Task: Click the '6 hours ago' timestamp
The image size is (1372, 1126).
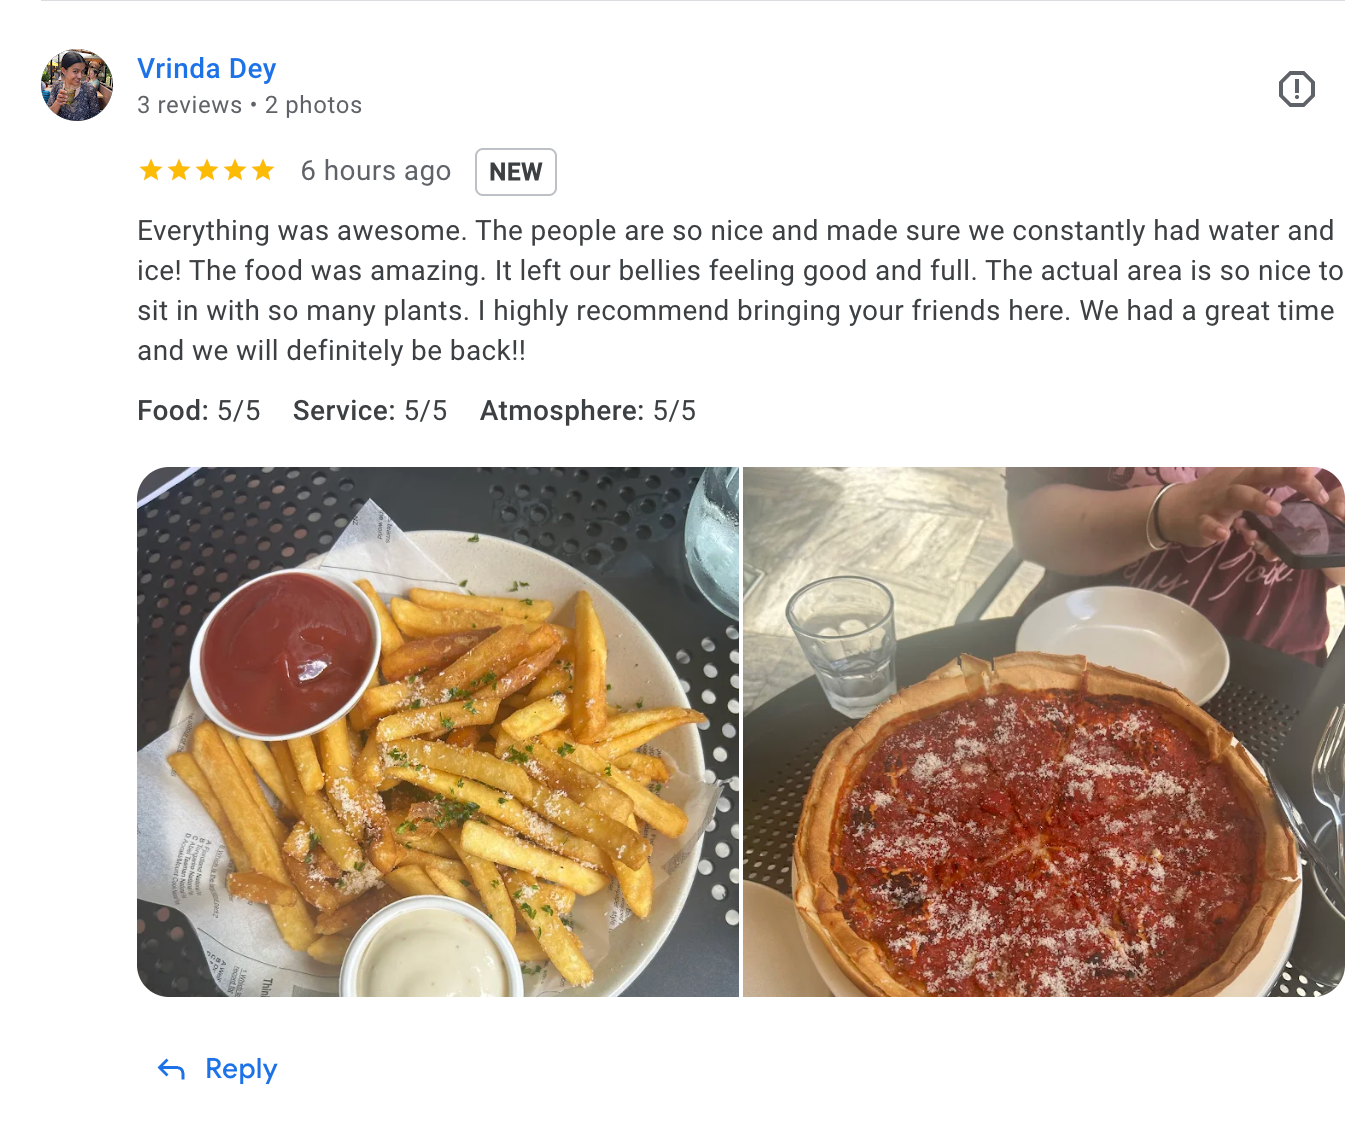Action: pos(376,171)
